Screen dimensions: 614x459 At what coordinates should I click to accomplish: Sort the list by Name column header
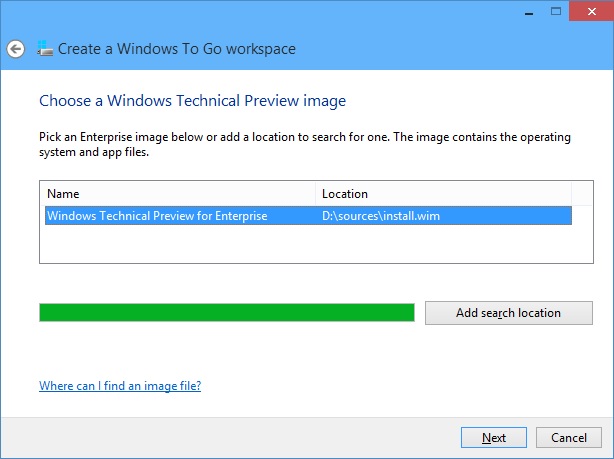tap(178, 194)
